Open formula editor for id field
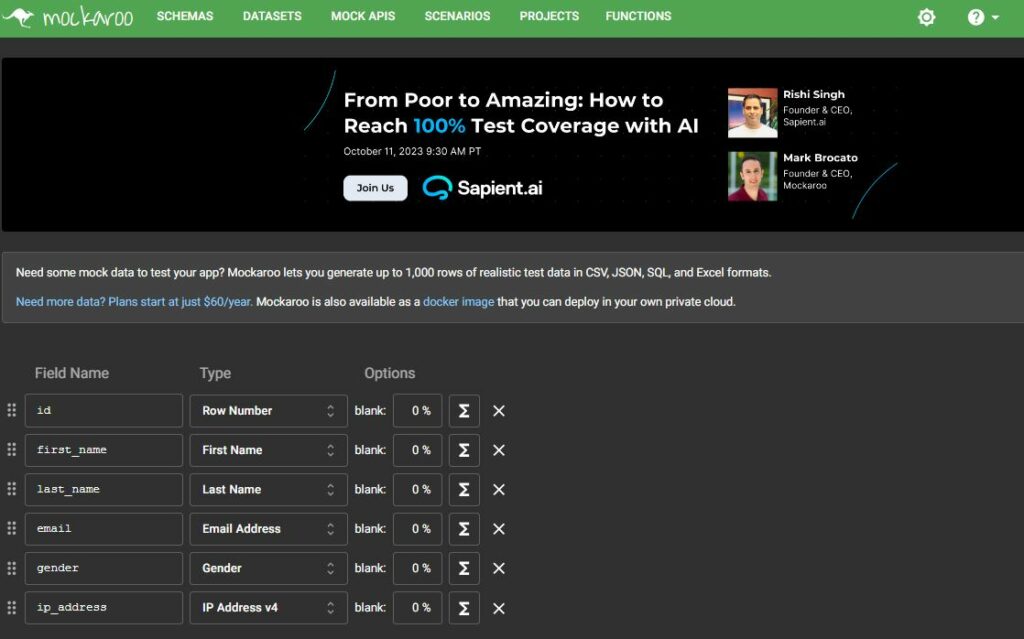The height and width of the screenshot is (639, 1024). 464,411
